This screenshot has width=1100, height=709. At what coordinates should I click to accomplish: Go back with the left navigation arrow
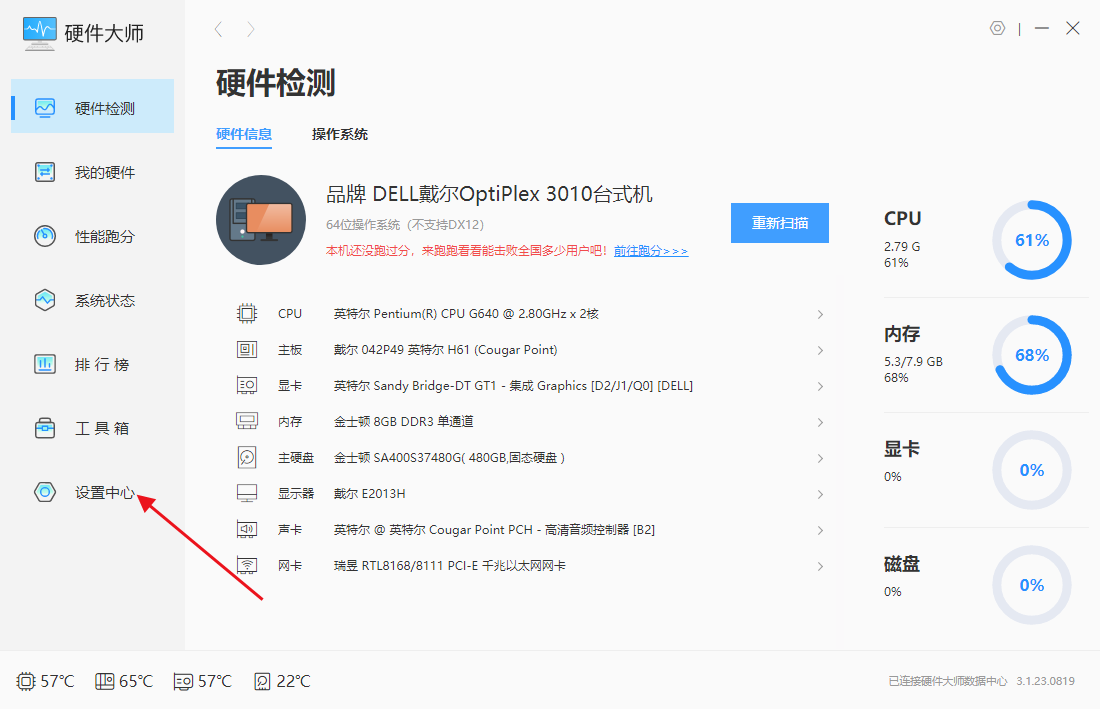point(219,30)
